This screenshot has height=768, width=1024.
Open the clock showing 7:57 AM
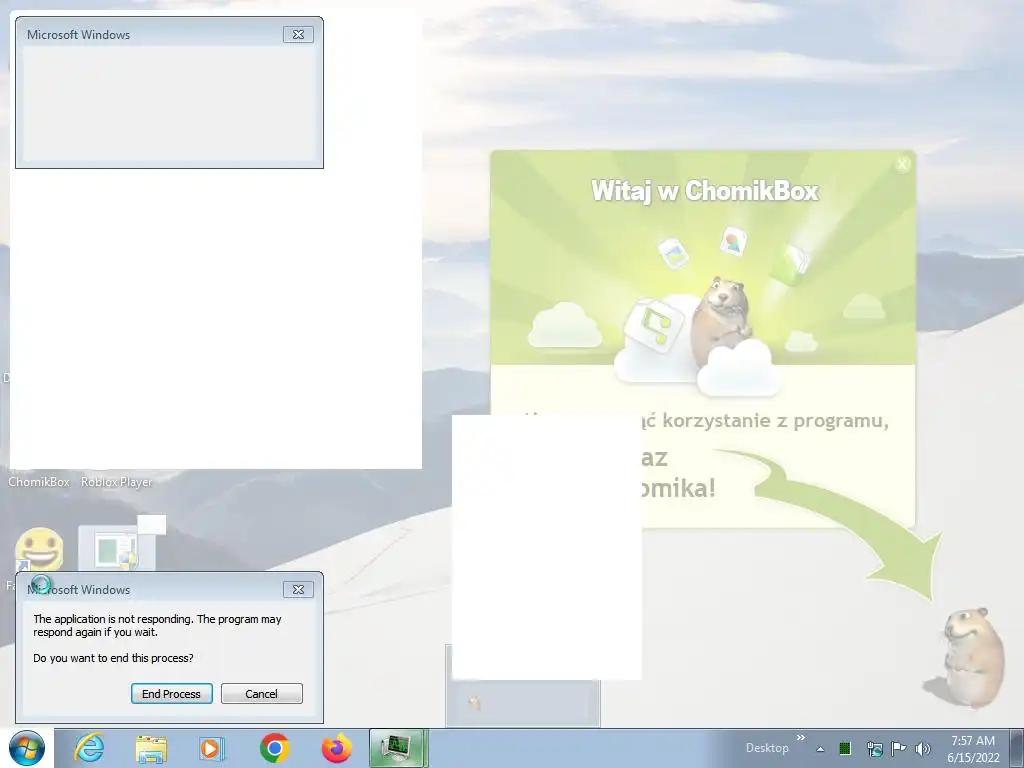click(973, 749)
